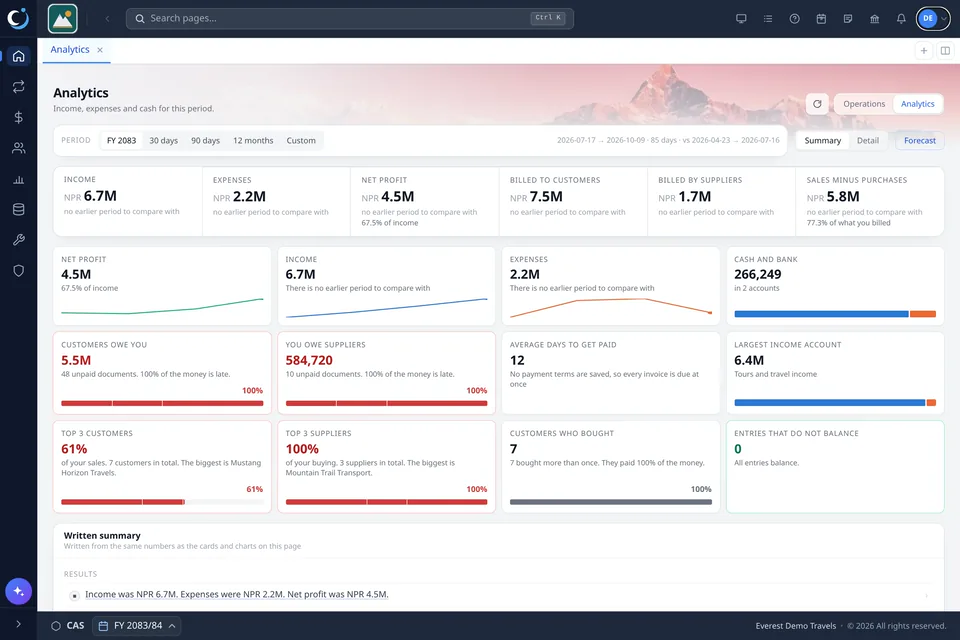Viewport: 960px width, 640px height.
Task: Launch the purple sparkle AI assistant button
Action: (x=18, y=591)
